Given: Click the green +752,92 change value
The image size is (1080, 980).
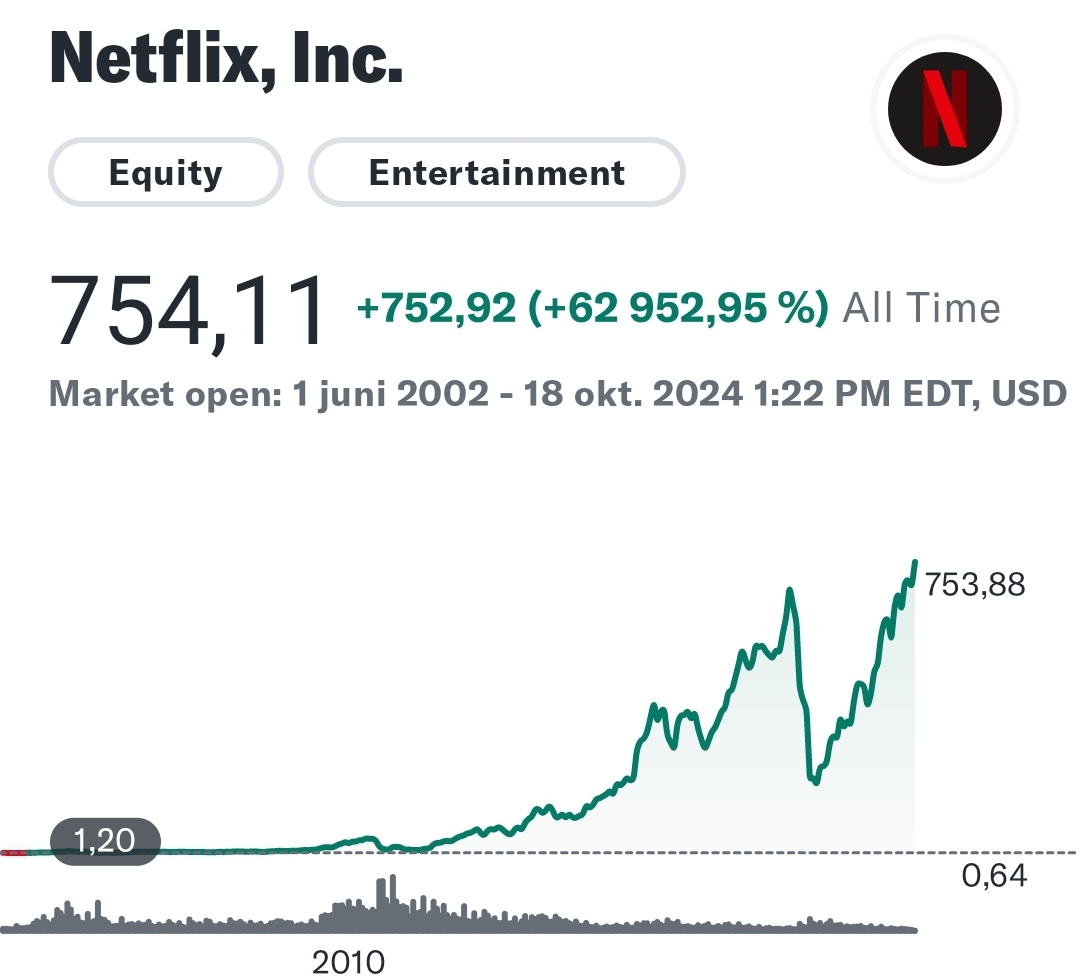Looking at the screenshot, I should click(436, 309).
